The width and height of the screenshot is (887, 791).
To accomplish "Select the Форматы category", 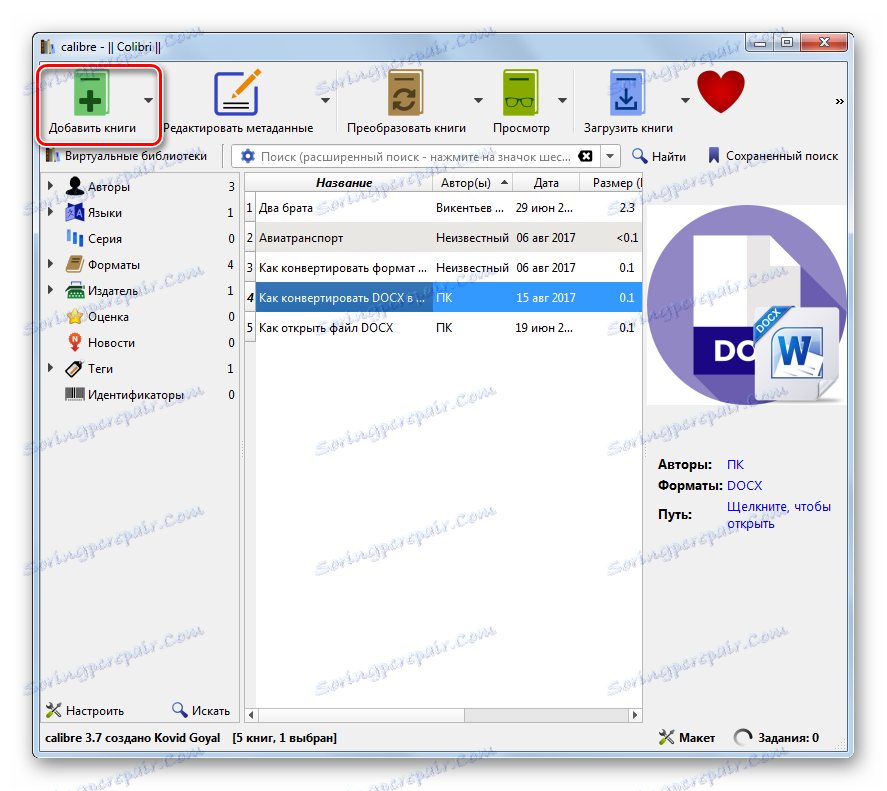I will [x=114, y=265].
